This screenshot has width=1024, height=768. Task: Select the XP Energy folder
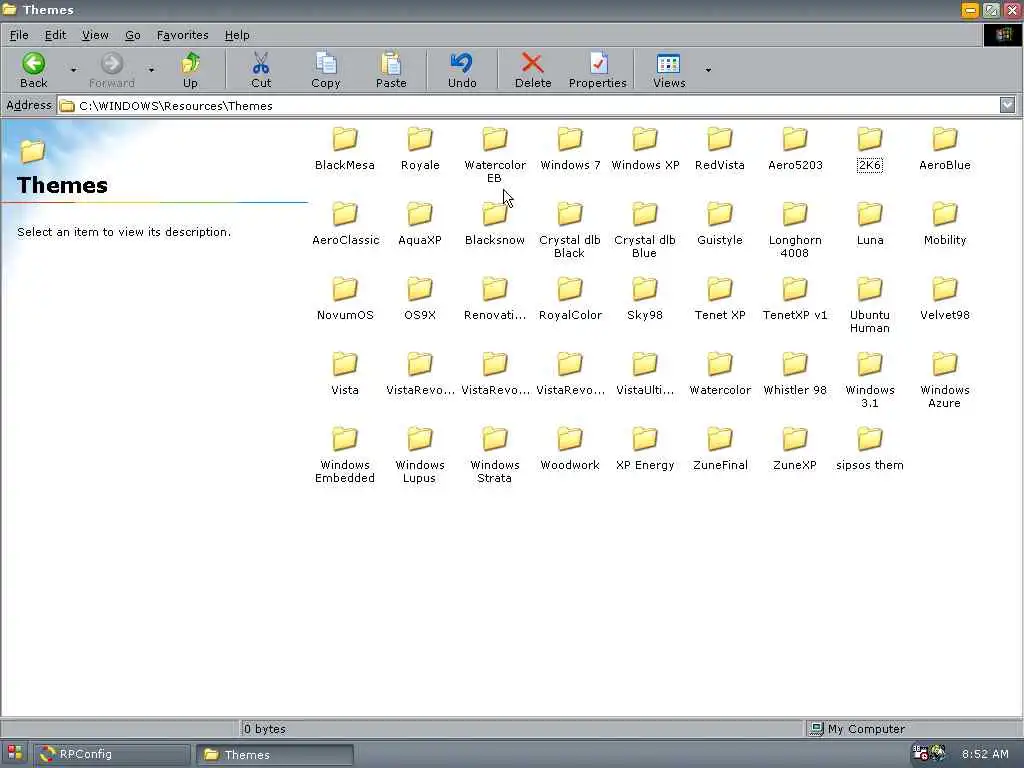pos(645,449)
